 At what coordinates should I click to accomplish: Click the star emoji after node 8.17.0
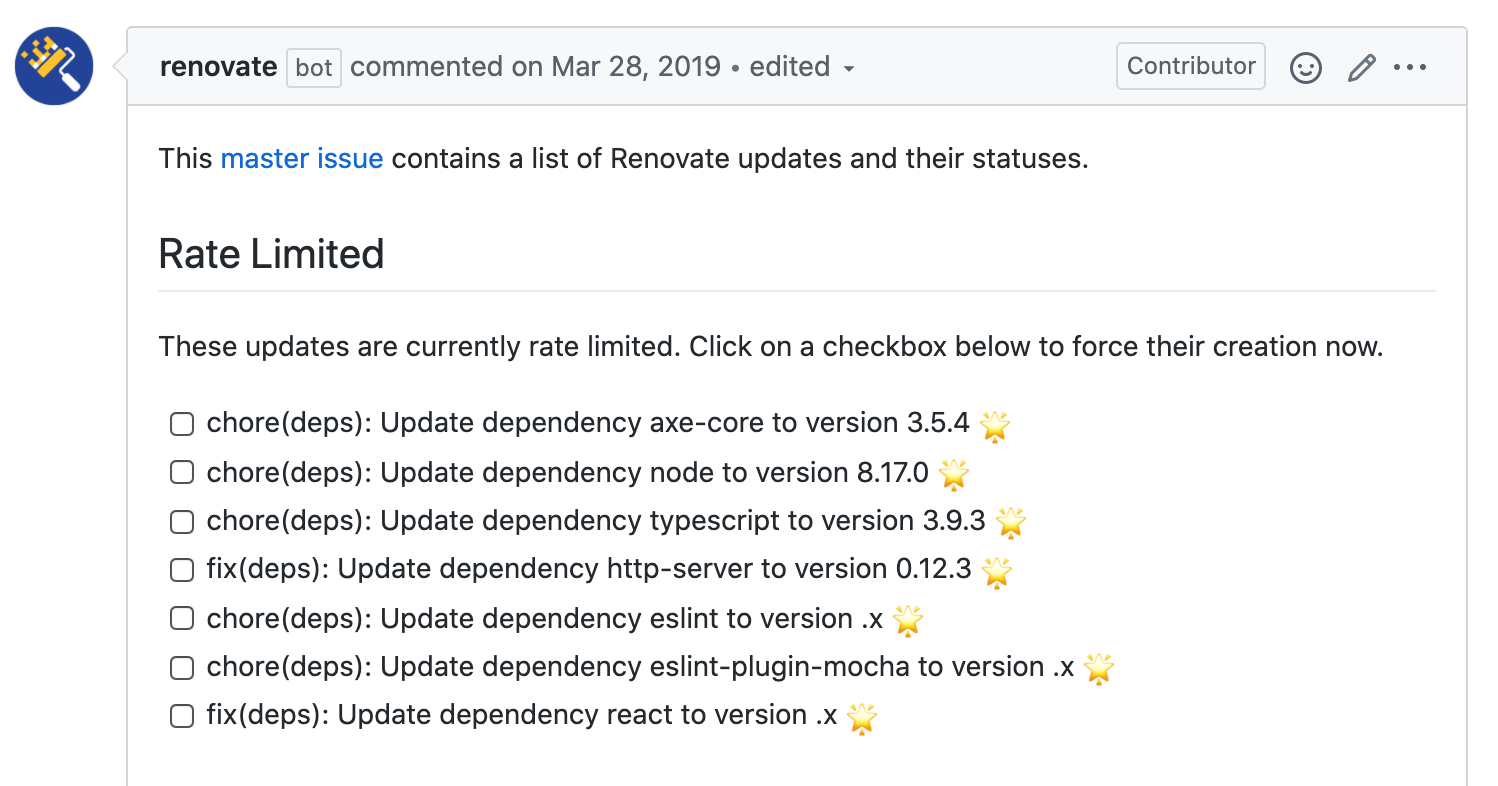tap(954, 474)
